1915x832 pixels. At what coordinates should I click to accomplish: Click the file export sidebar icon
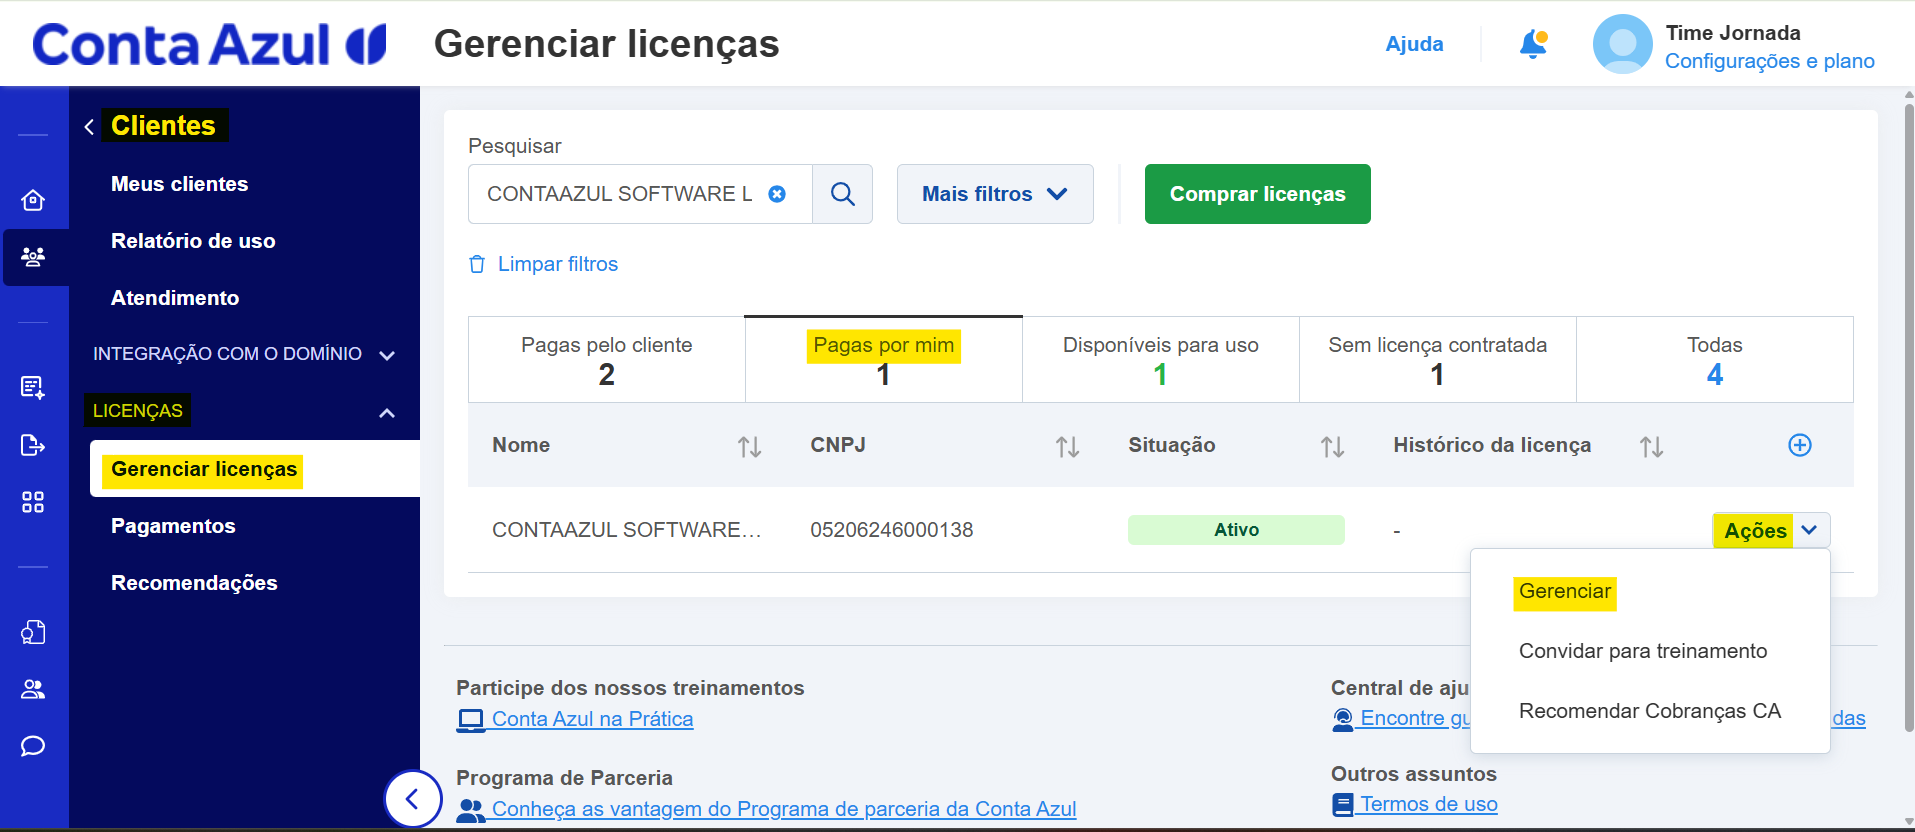33,445
